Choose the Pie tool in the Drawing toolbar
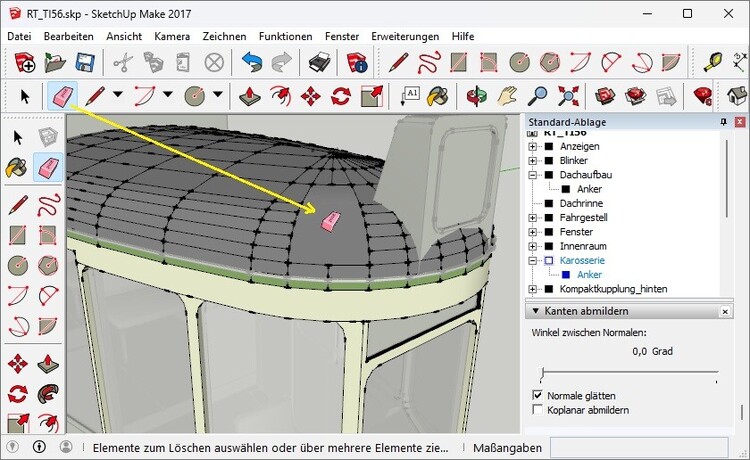 point(672,62)
